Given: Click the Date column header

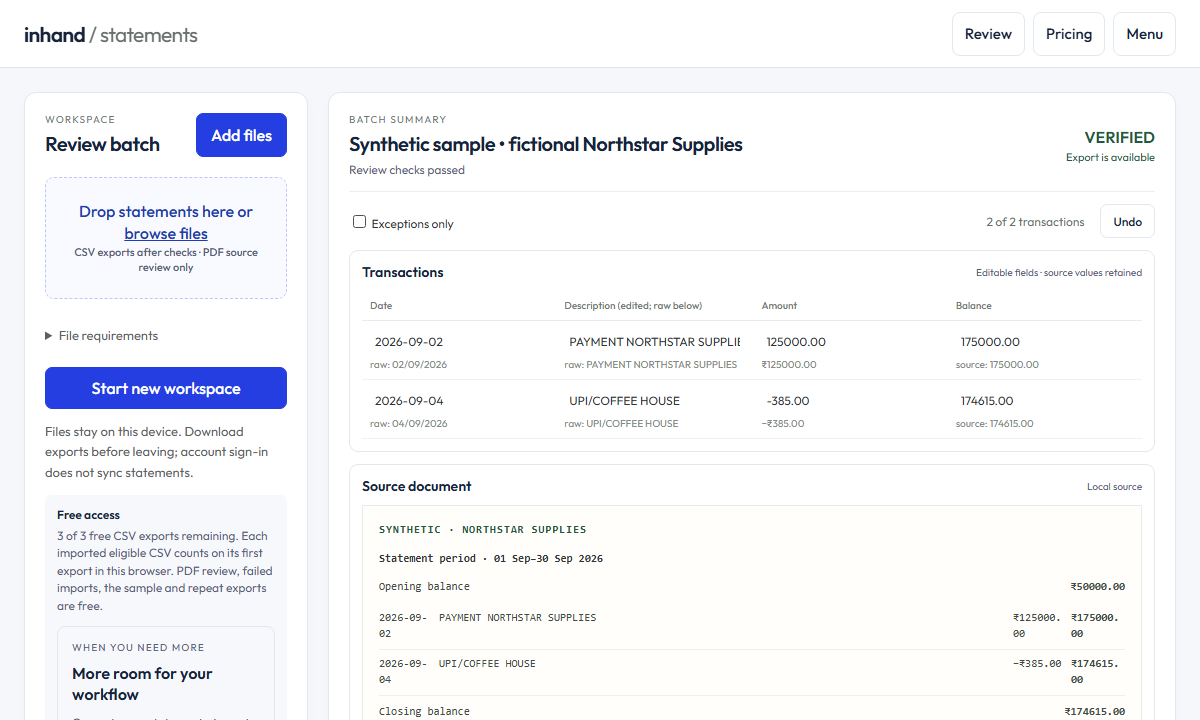Looking at the screenshot, I should coord(381,306).
